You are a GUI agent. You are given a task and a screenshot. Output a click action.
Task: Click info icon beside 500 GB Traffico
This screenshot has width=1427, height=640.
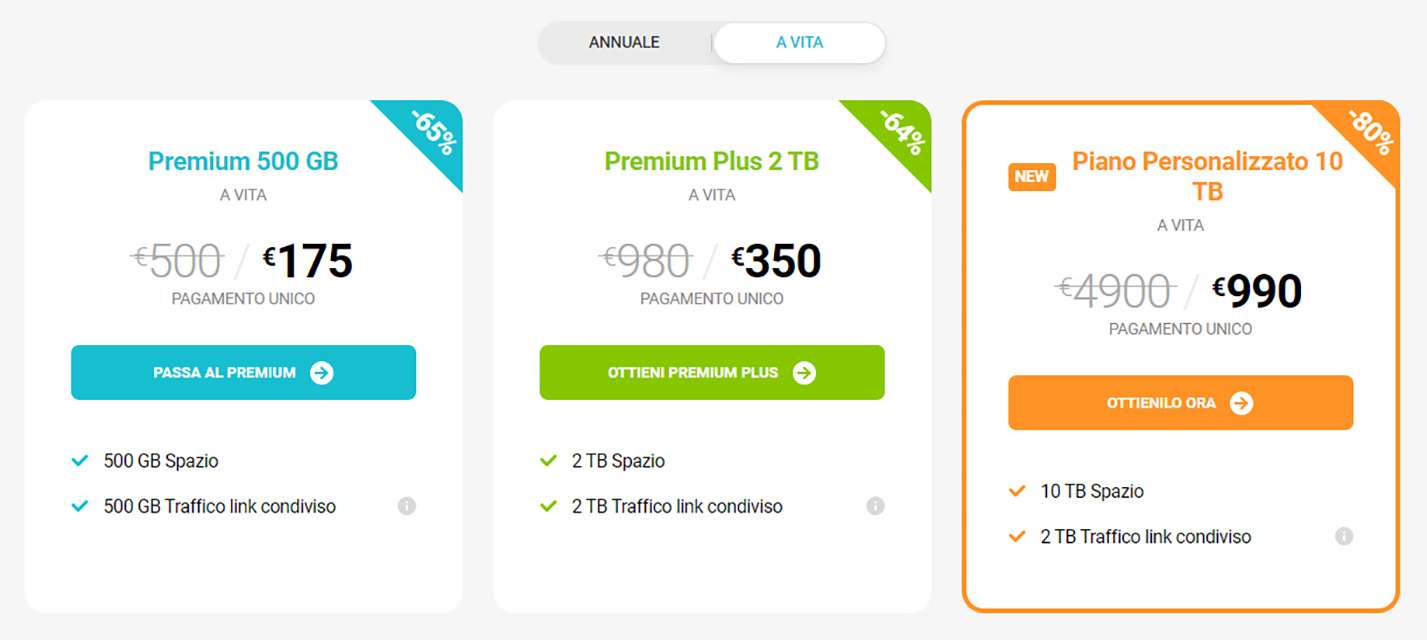406,506
